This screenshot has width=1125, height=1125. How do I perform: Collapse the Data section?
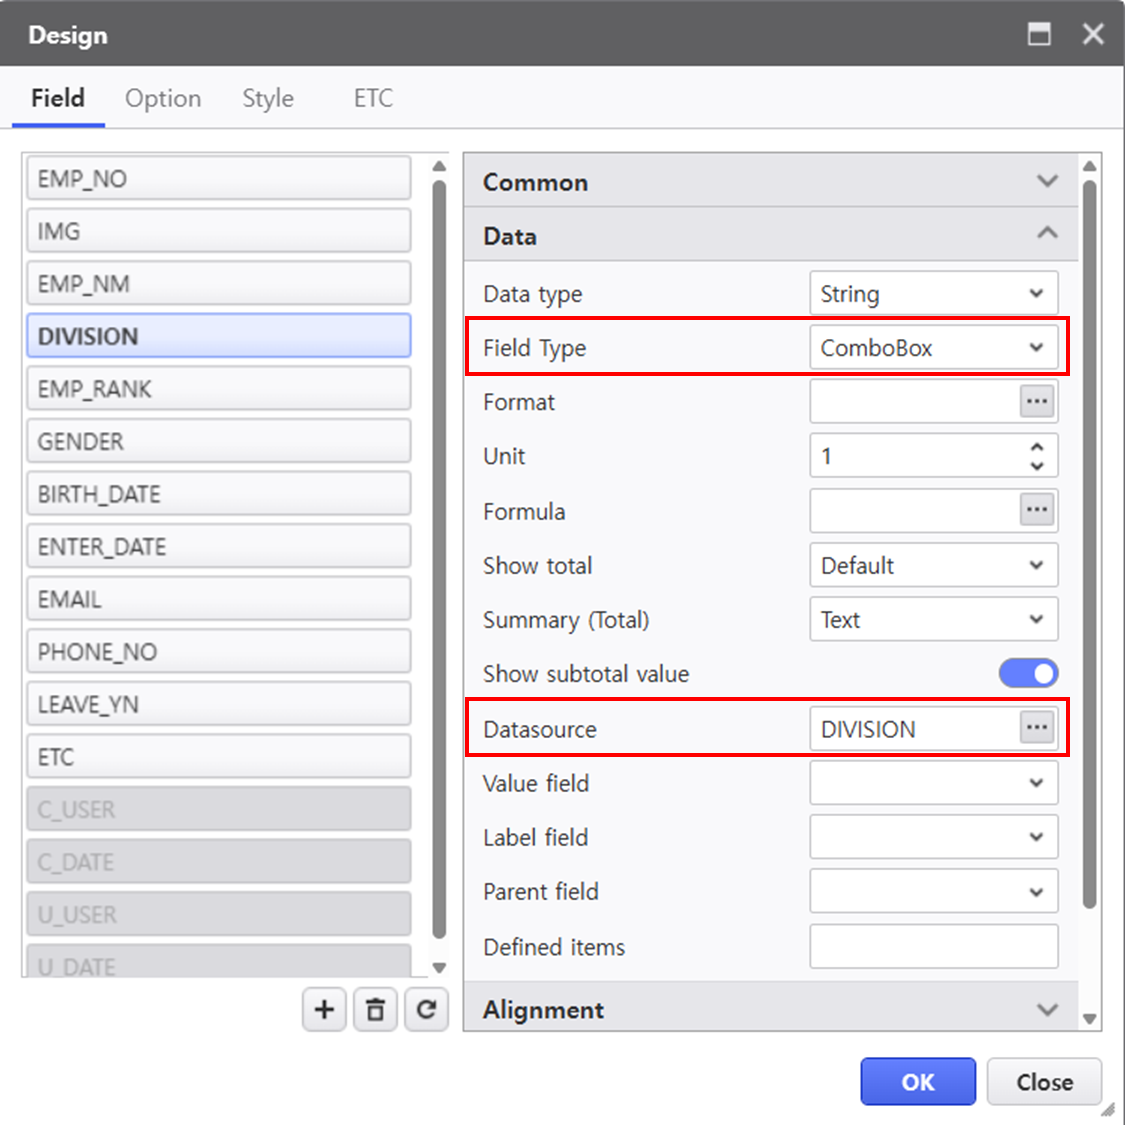(771, 235)
